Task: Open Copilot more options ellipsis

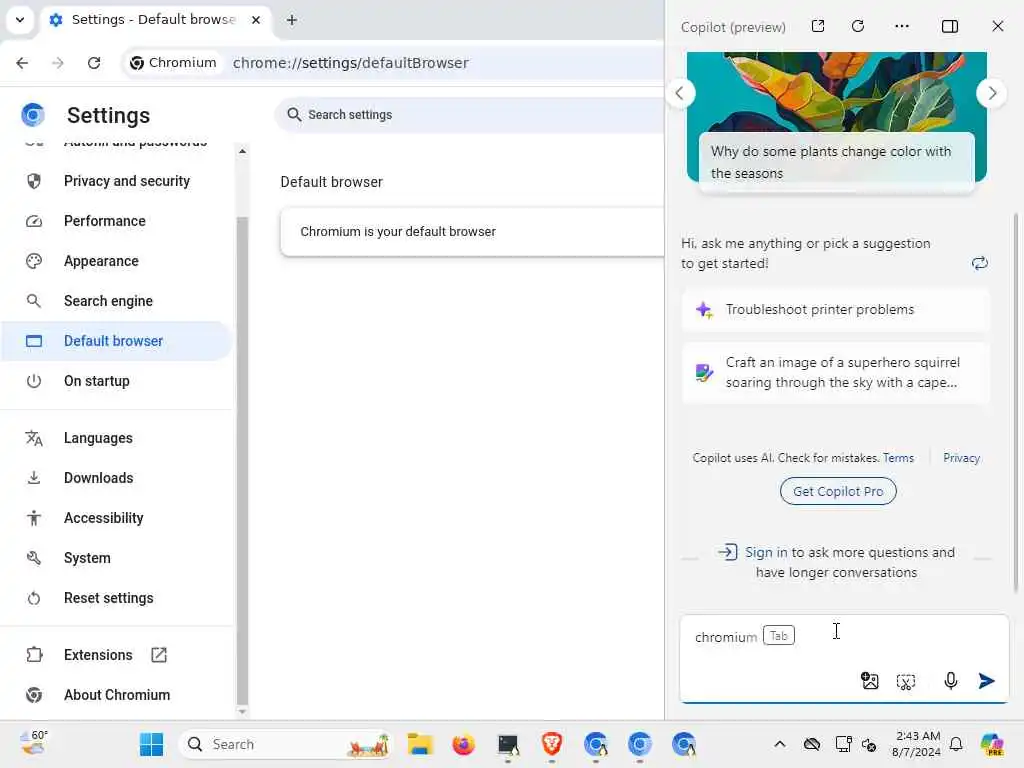Action: click(902, 26)
